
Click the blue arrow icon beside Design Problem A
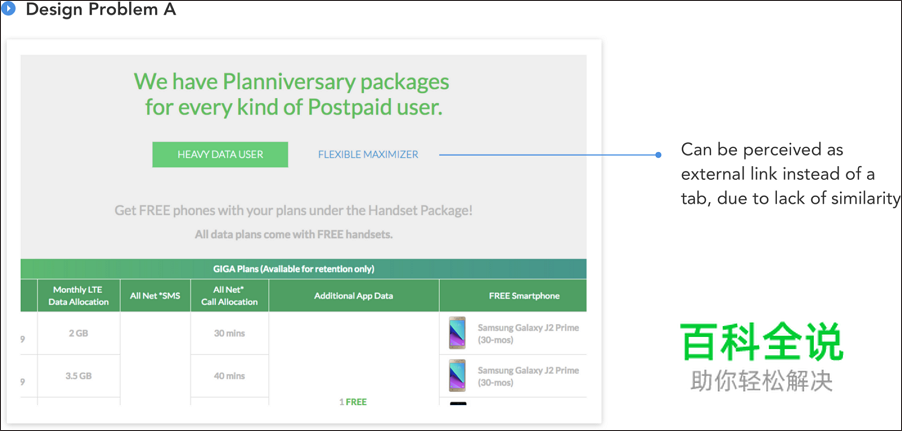pyautogui.click(x=9, y=9)
